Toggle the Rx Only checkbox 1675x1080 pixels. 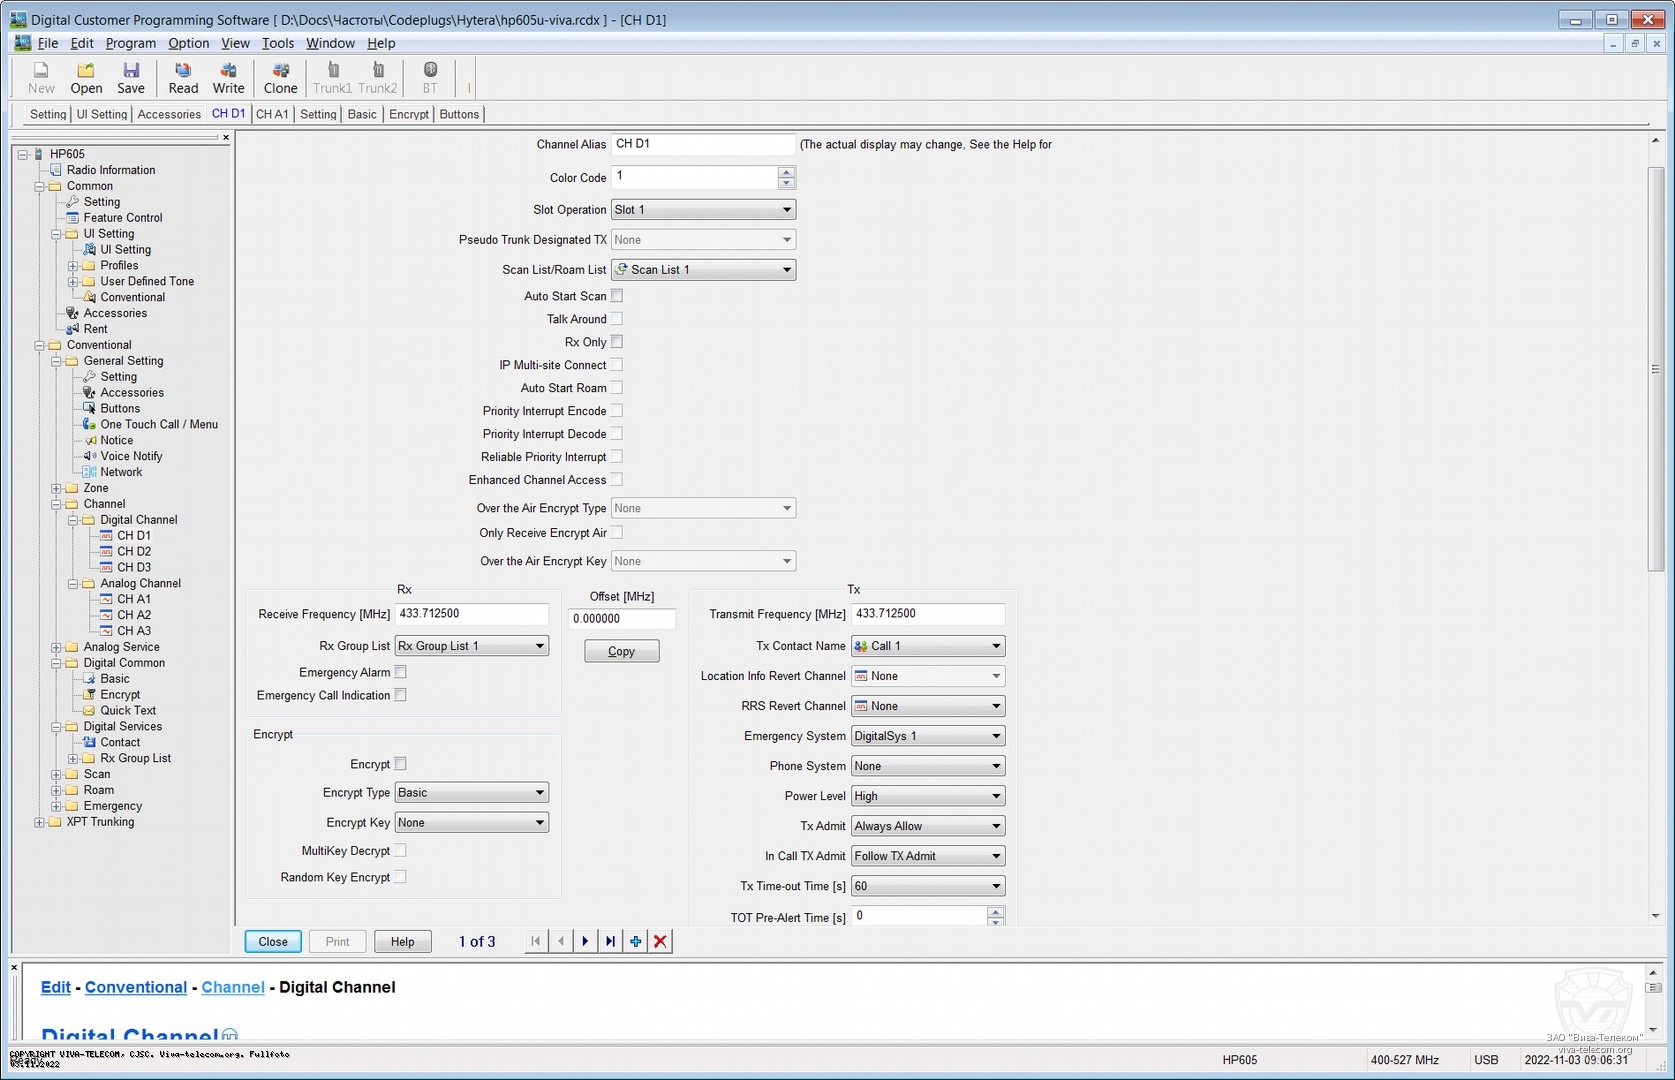pyautogui.click(x=617, y=342)
